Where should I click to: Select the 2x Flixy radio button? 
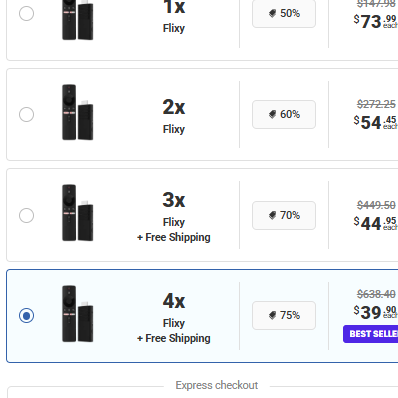click(x=26, y=114)
